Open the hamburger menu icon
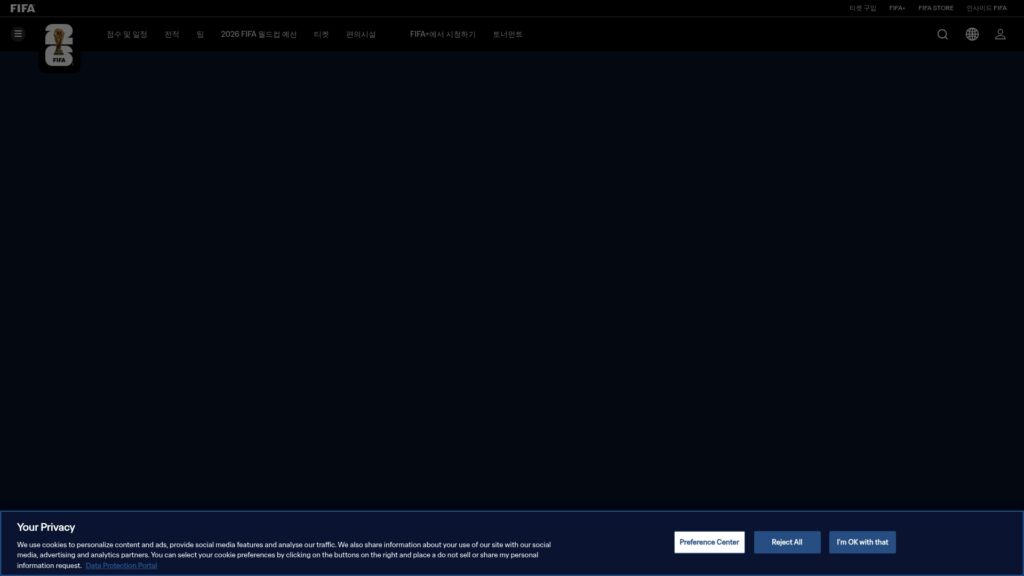This screenshot has height=576, width=1024. click(x=18, y=34)
